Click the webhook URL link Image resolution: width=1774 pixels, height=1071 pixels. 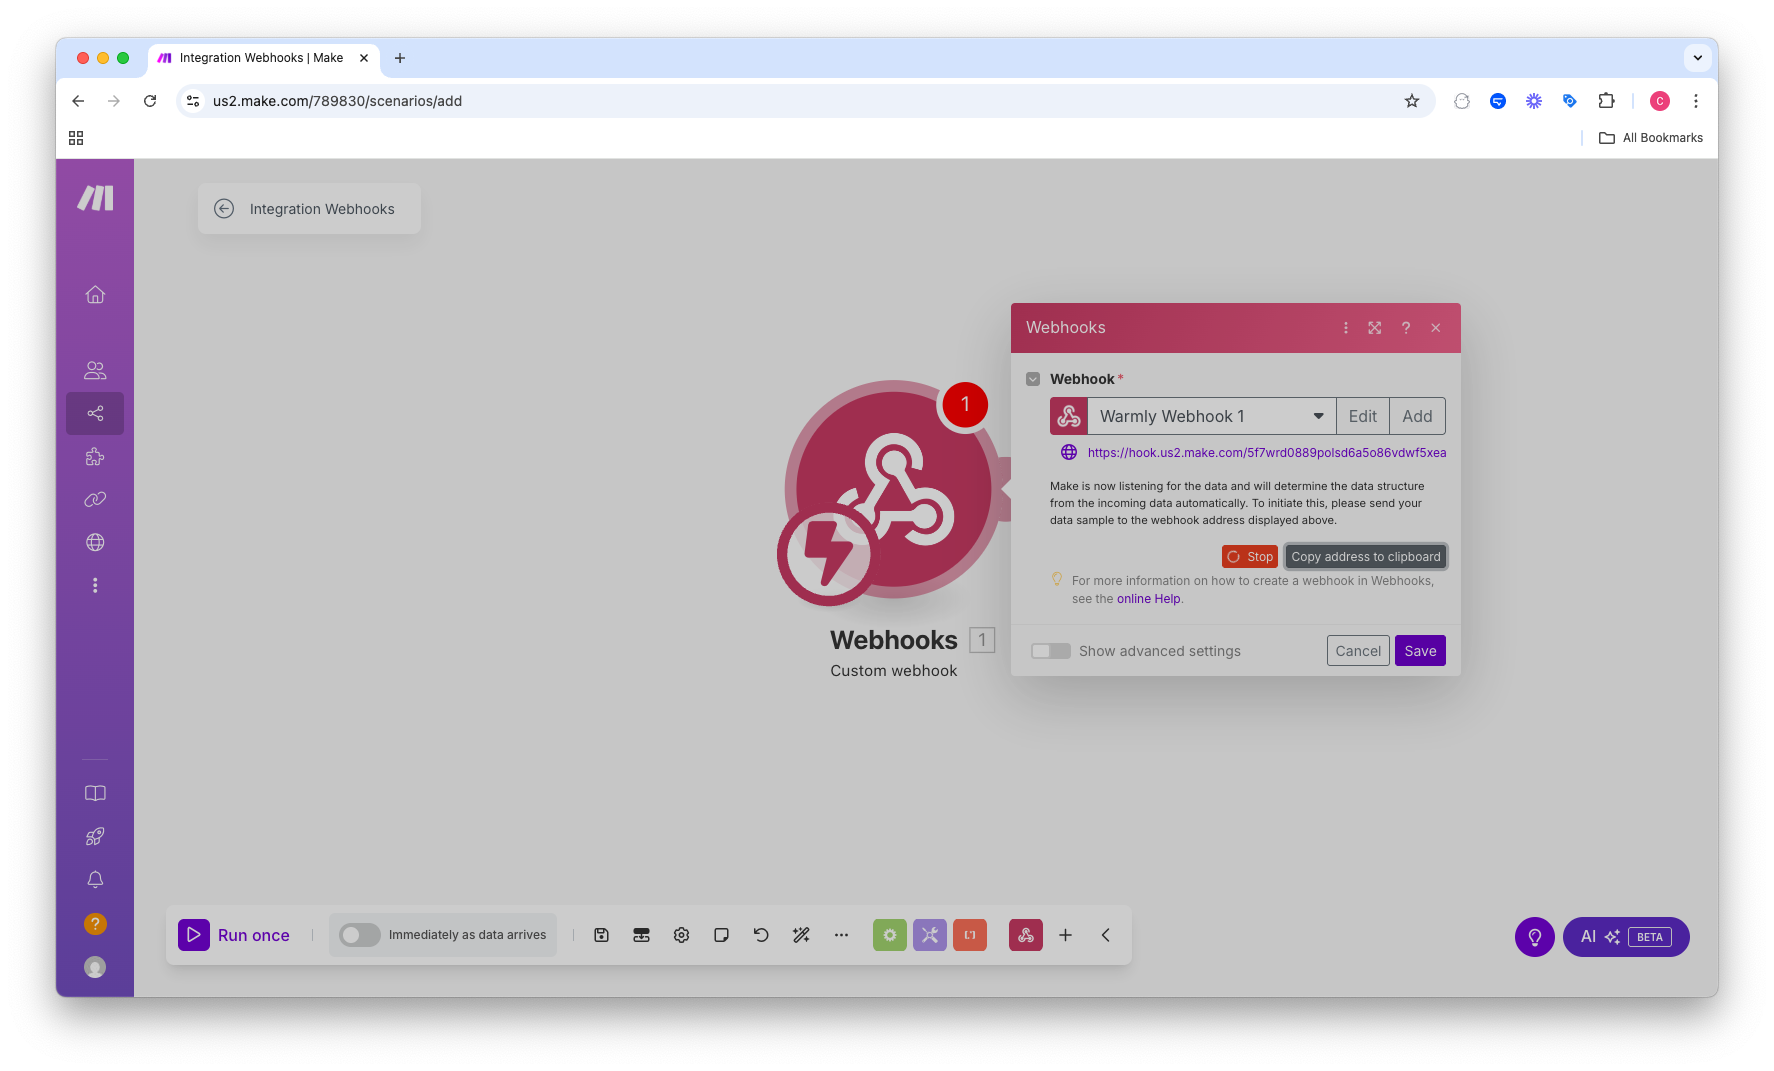click(x=1266, y=453)
